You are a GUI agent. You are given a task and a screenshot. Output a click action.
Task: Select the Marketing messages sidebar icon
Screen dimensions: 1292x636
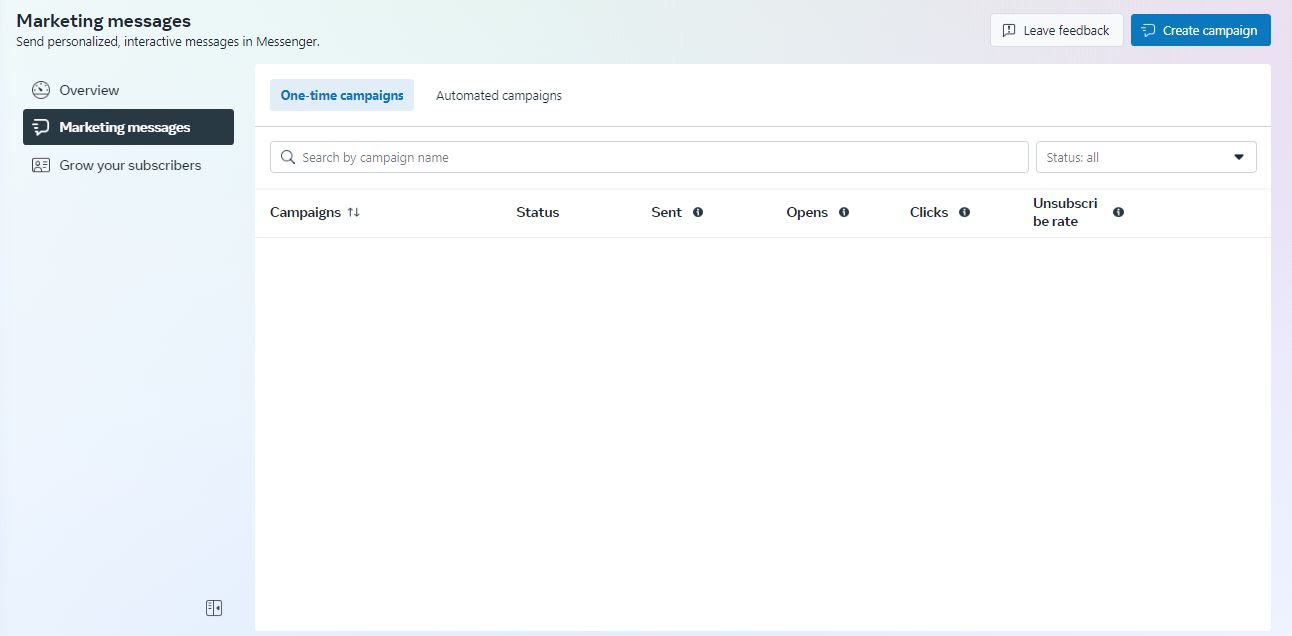(x=41, y=127)
